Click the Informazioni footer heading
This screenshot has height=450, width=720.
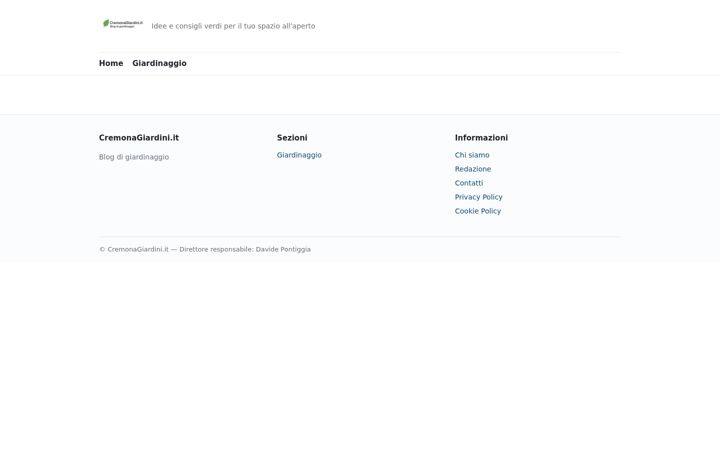[x=481, y=138]
